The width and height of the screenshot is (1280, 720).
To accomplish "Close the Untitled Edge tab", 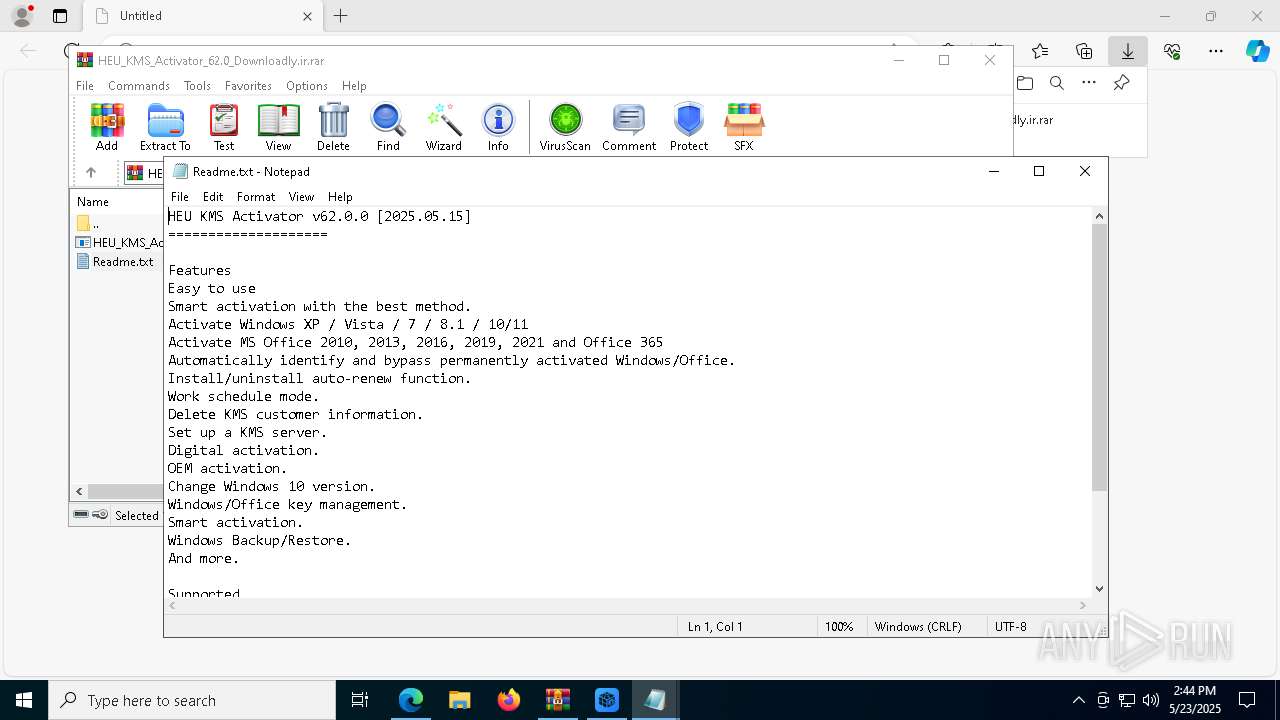I will (x=307, y=16).
